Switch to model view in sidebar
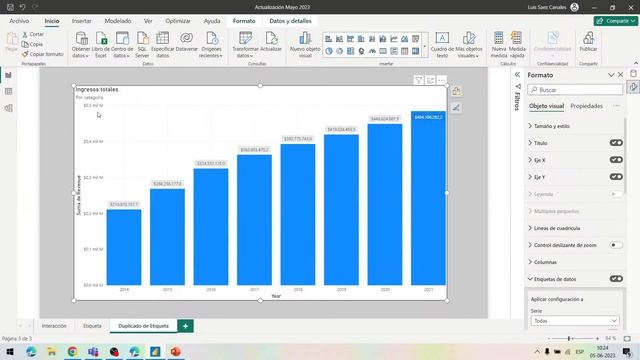The image size is (640, 360). pos(8,108)
